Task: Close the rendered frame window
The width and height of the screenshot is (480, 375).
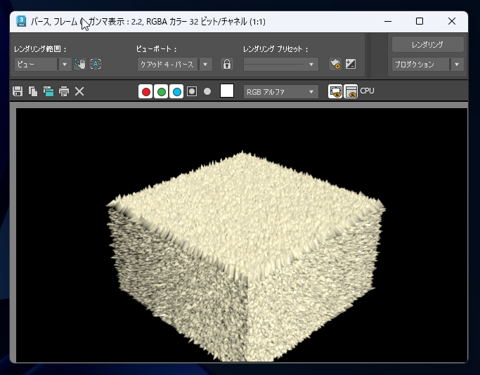Action: [x=452, y=21]
